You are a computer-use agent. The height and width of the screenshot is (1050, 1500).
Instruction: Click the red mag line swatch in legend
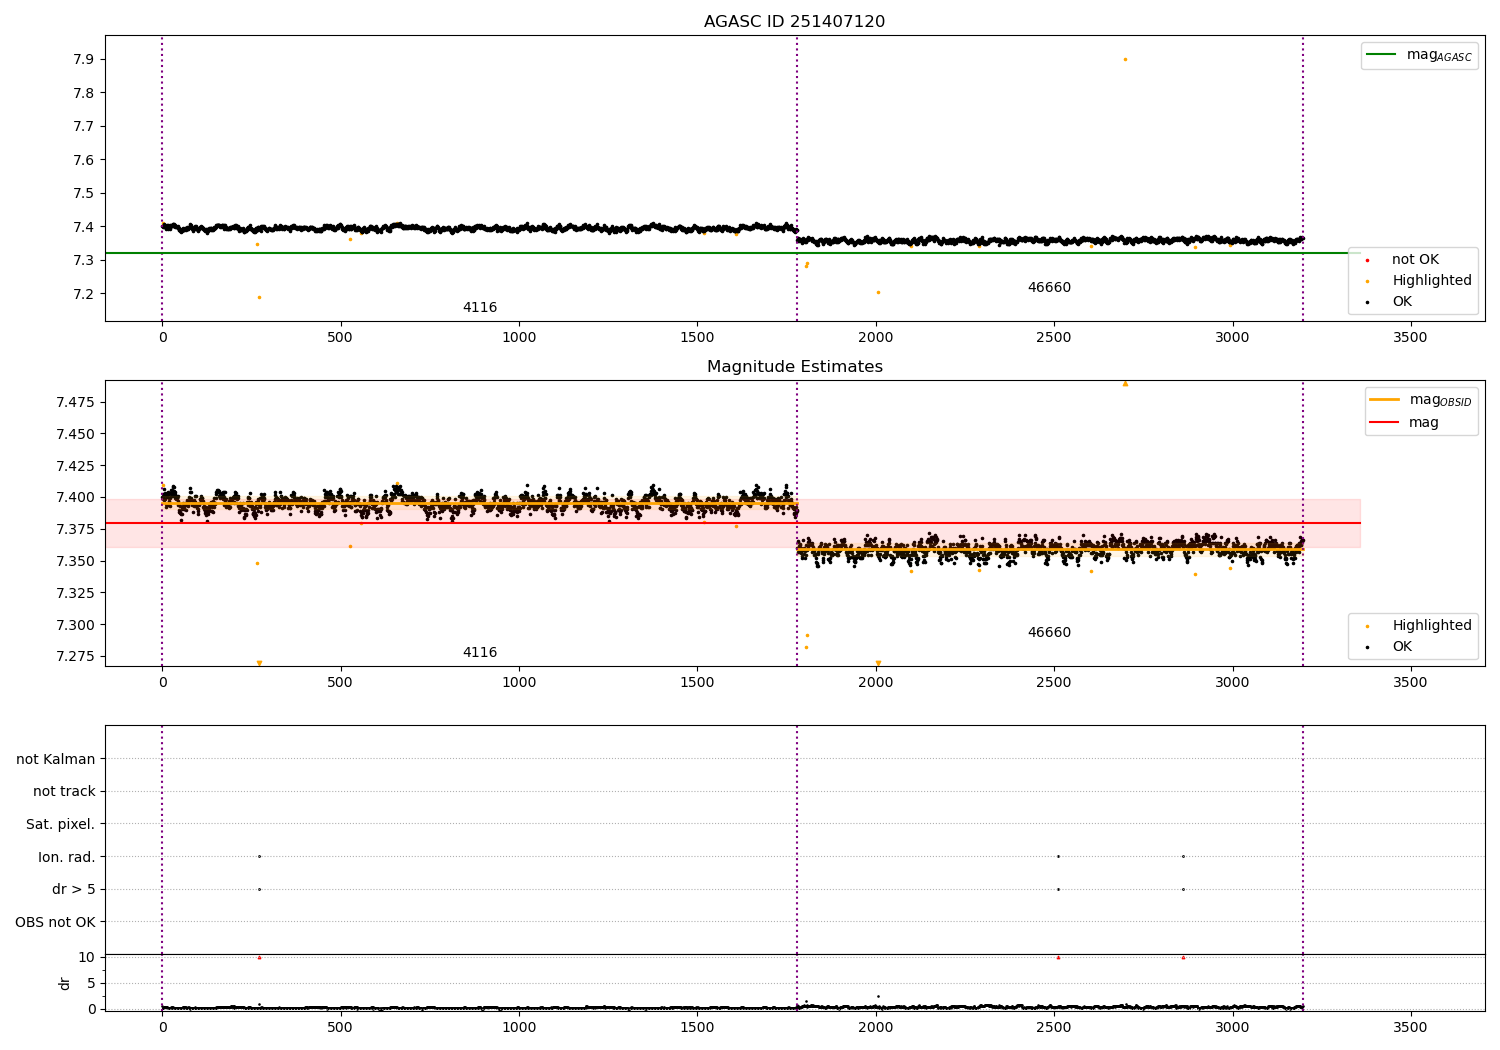pyautogui.click(x=1385, y=423)
